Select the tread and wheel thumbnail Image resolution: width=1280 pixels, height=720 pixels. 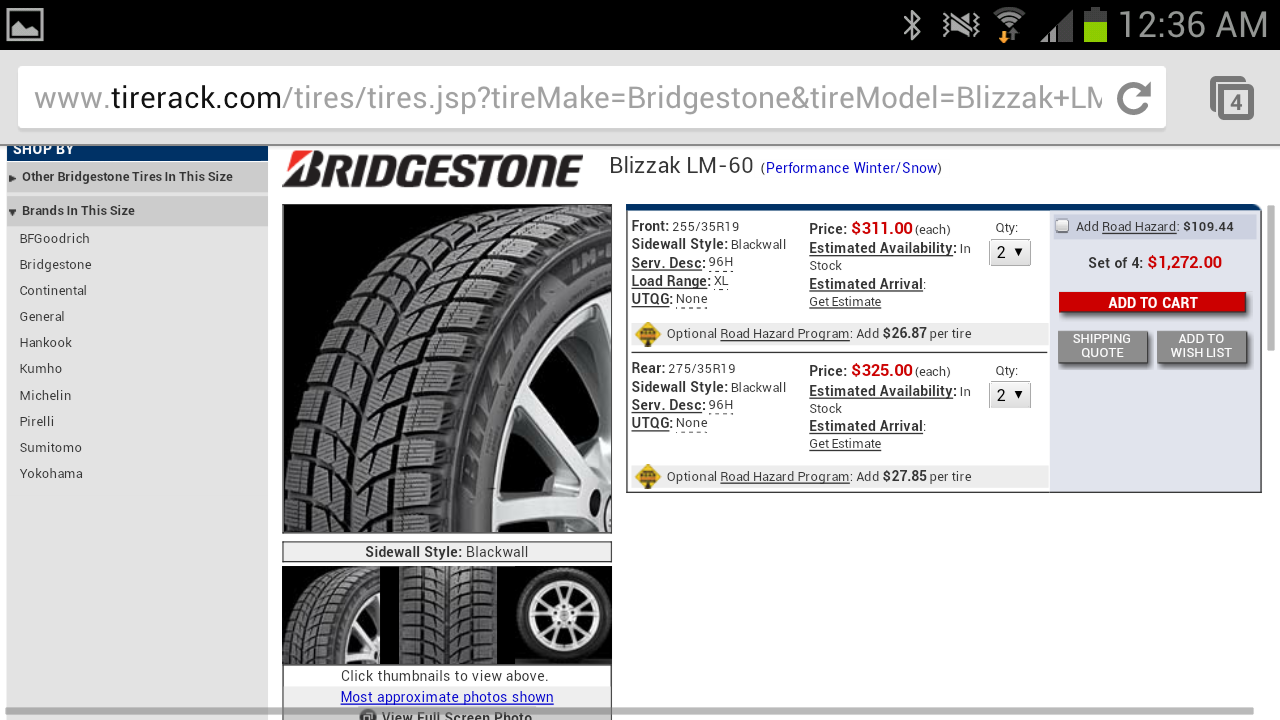point(331,615)
